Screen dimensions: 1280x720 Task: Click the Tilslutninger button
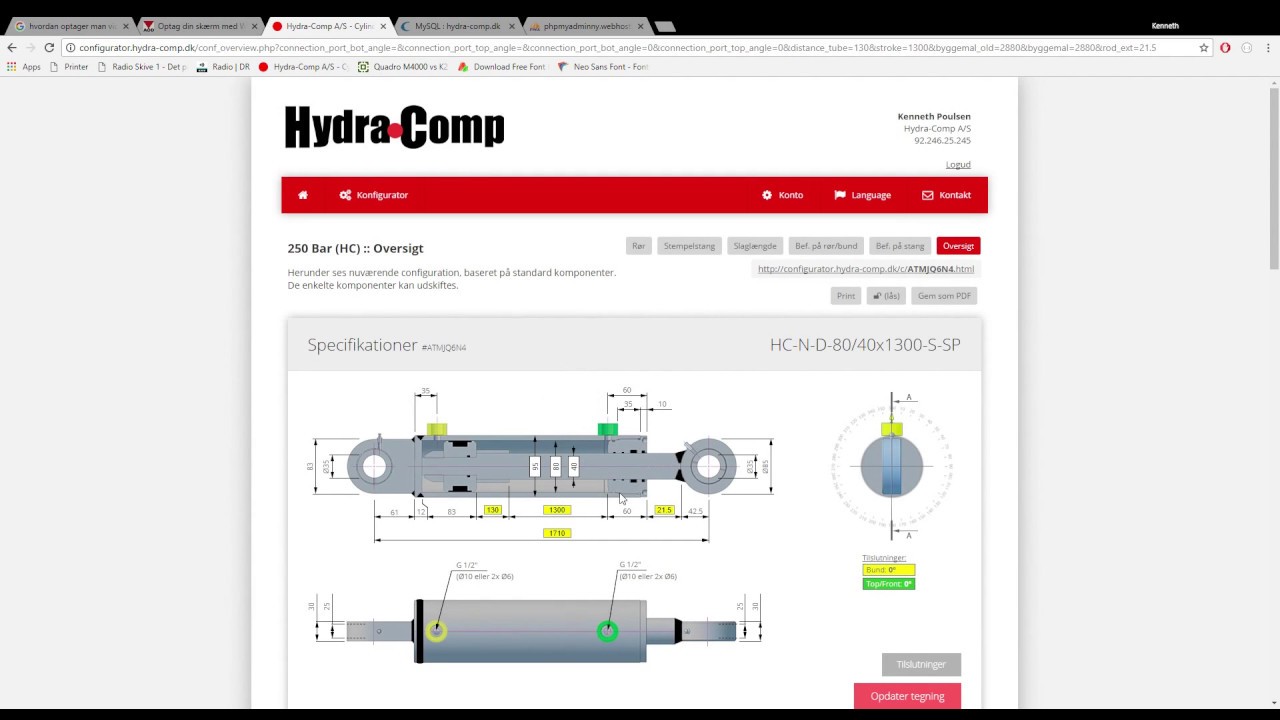921,664
